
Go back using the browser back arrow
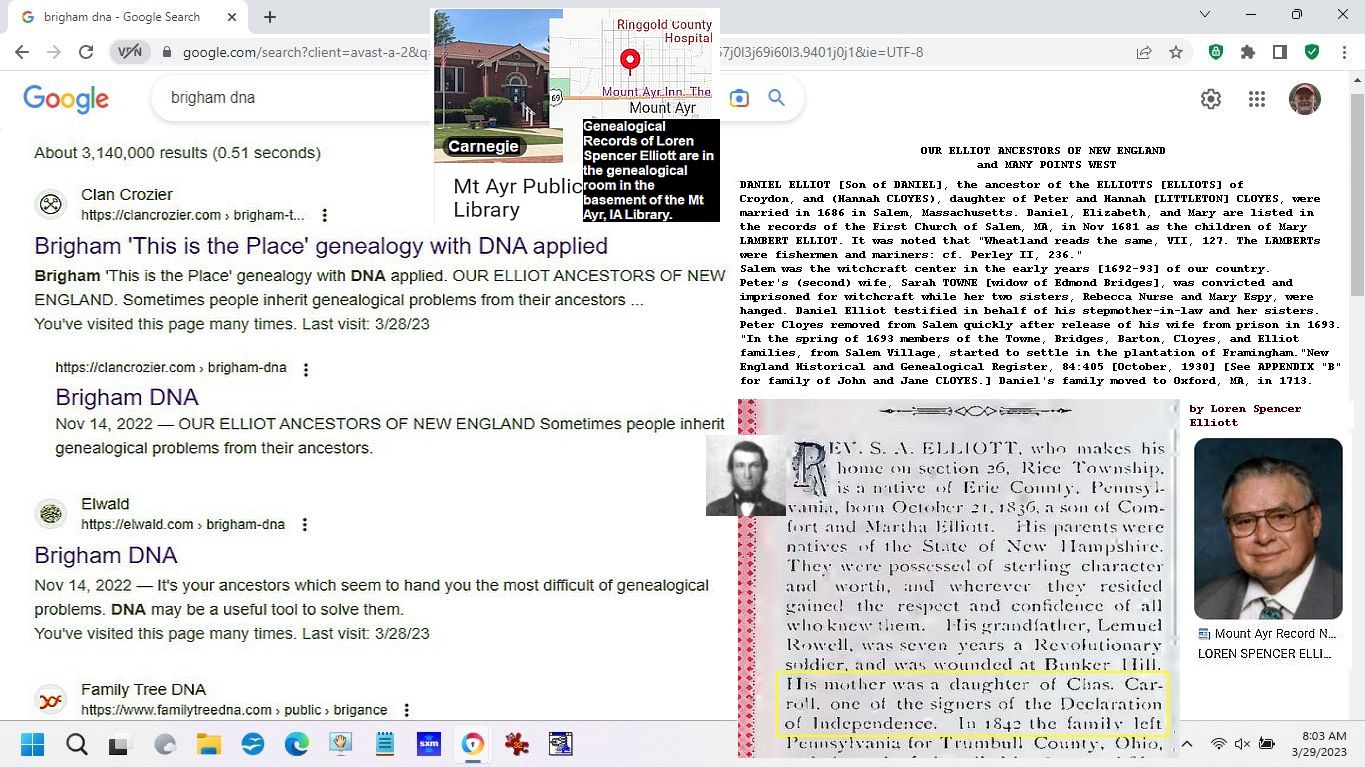tap(22, 52)
